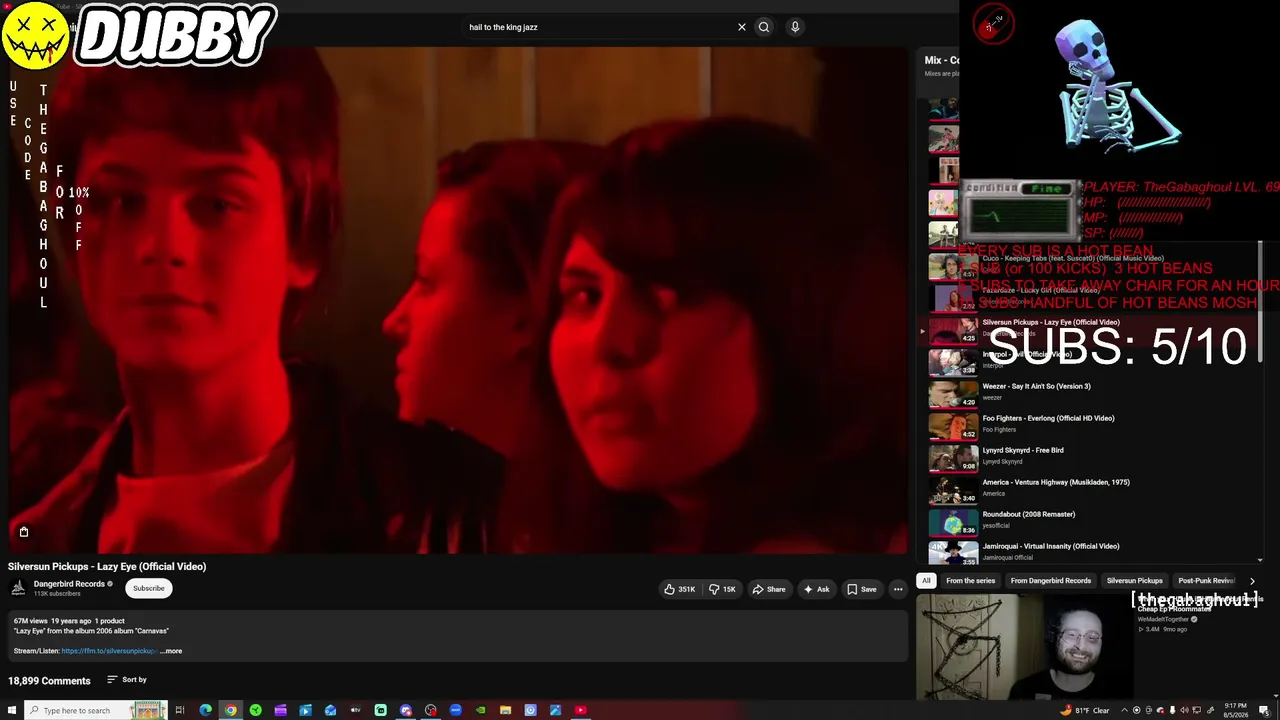Open the three-dot more actions menu

click(898, 589)
